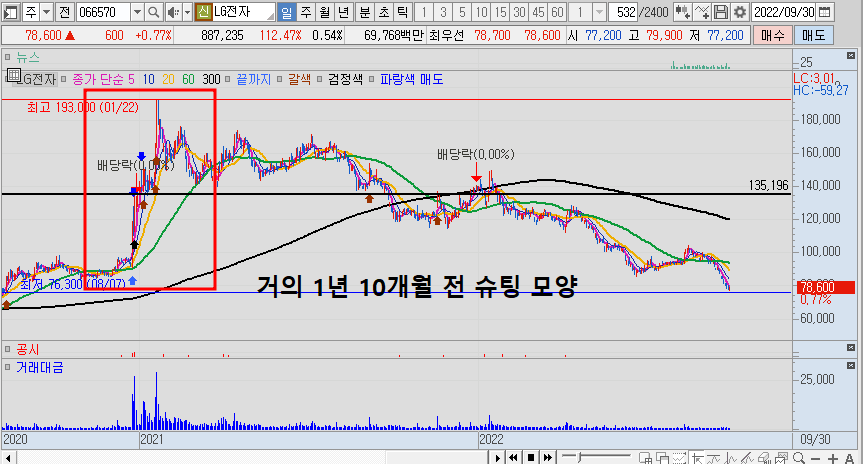The image size is (863, 464).
Task: Switch to 틱 tick chart
Action: click(402, 12)
